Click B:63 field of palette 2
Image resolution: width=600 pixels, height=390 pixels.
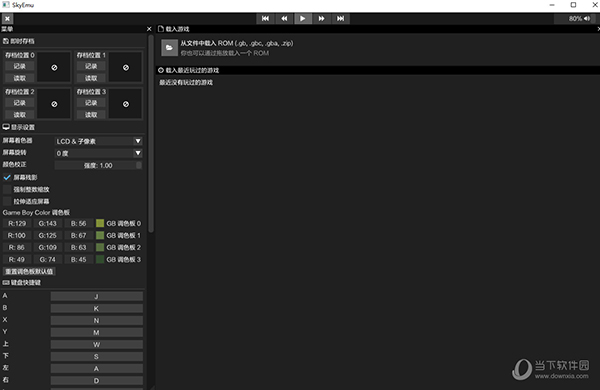[78, 247]
